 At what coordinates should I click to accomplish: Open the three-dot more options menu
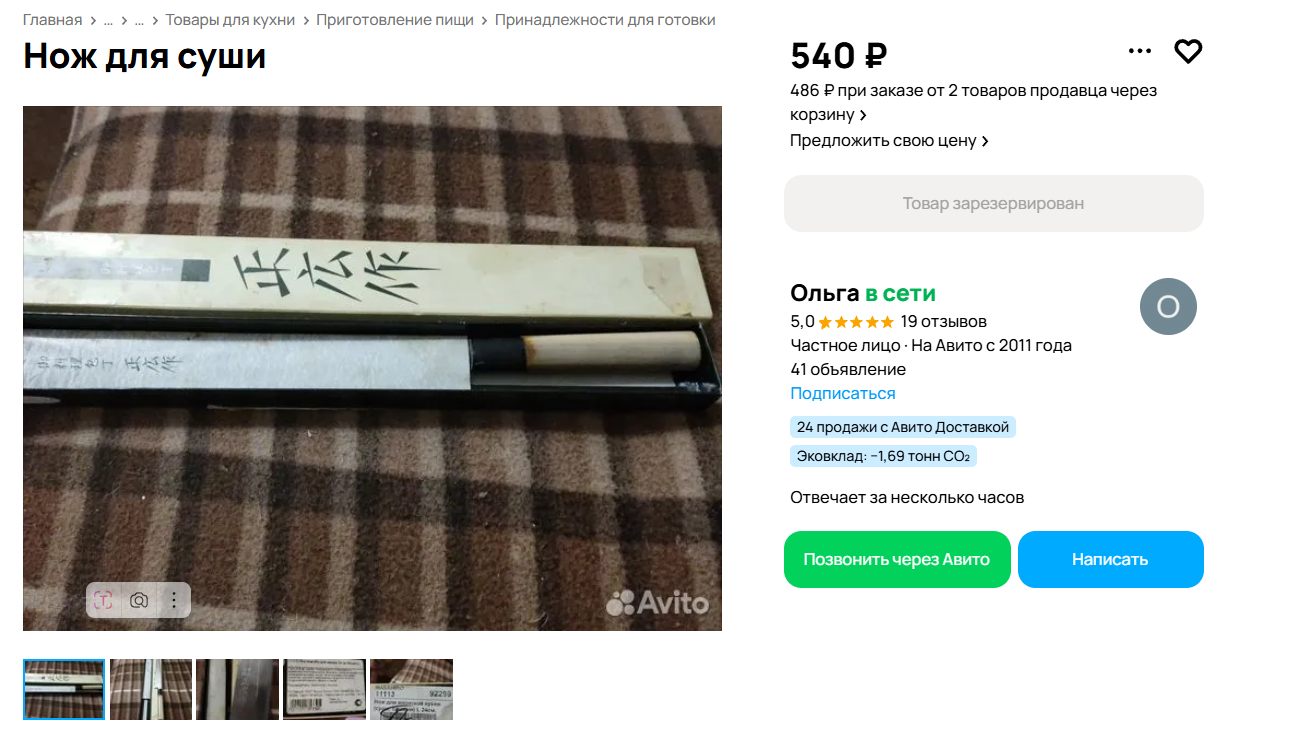click(x=1140, y=51)
